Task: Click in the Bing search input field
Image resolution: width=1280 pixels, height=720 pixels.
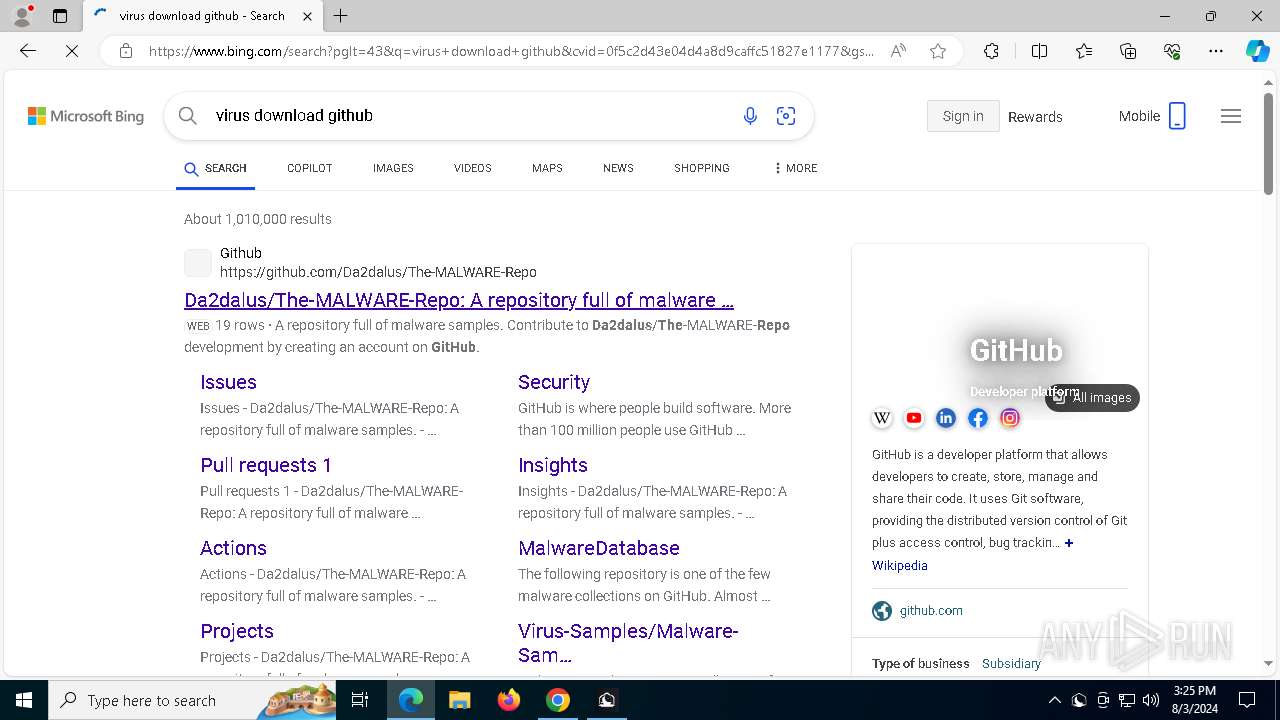Action: [x=470, y=116]
